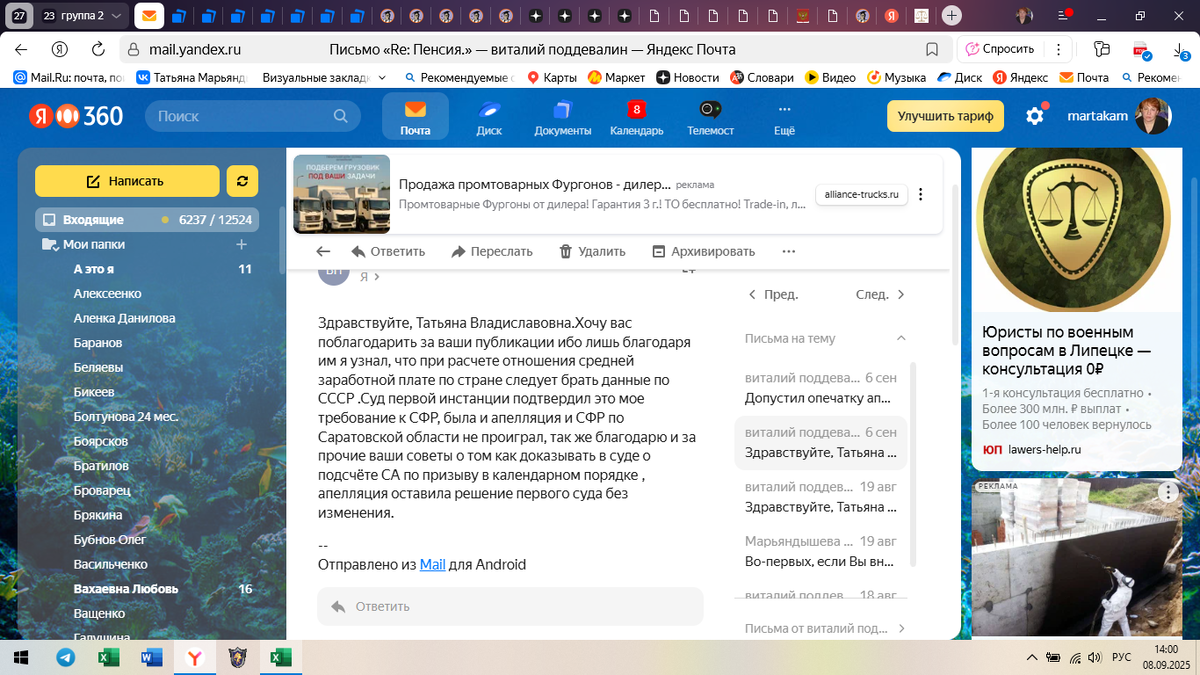Screen dimensions: 1200x675
Task: Click the Mail link in the email signature
Action: [432, 564]
